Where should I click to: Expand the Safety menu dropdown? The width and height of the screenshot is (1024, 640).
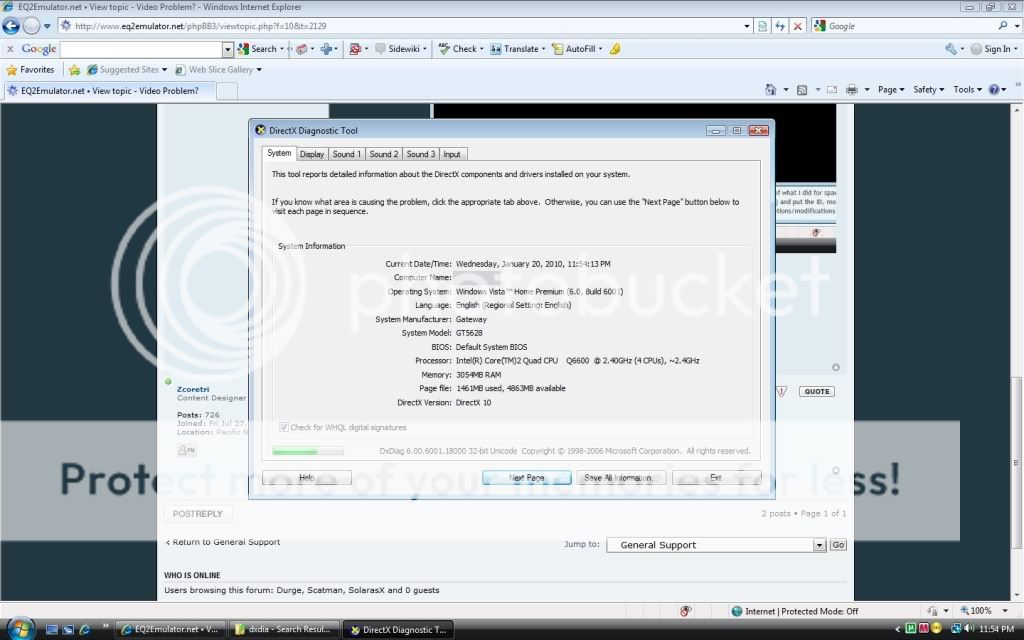click(x=929, y=90)
